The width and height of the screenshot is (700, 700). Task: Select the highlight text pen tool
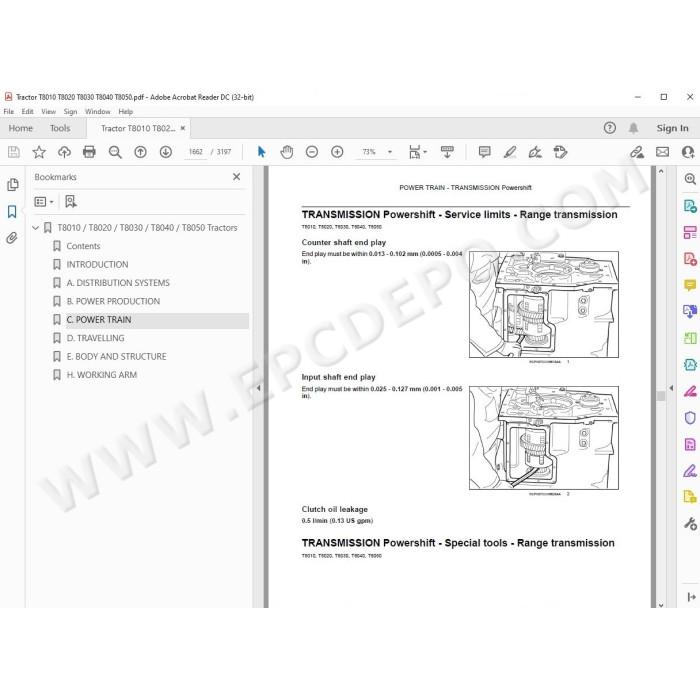pos(510,152)
